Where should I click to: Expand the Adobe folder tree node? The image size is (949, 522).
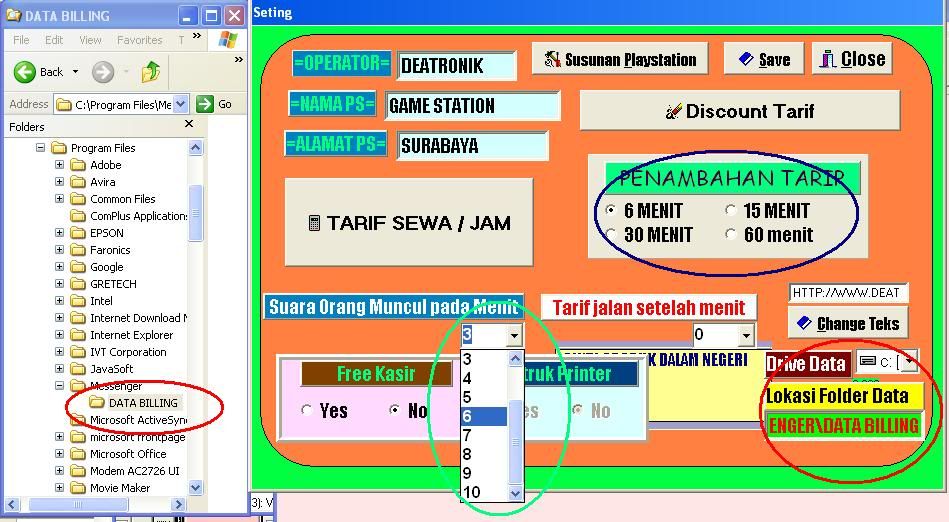pyautogui.click(x=59, y=165)
